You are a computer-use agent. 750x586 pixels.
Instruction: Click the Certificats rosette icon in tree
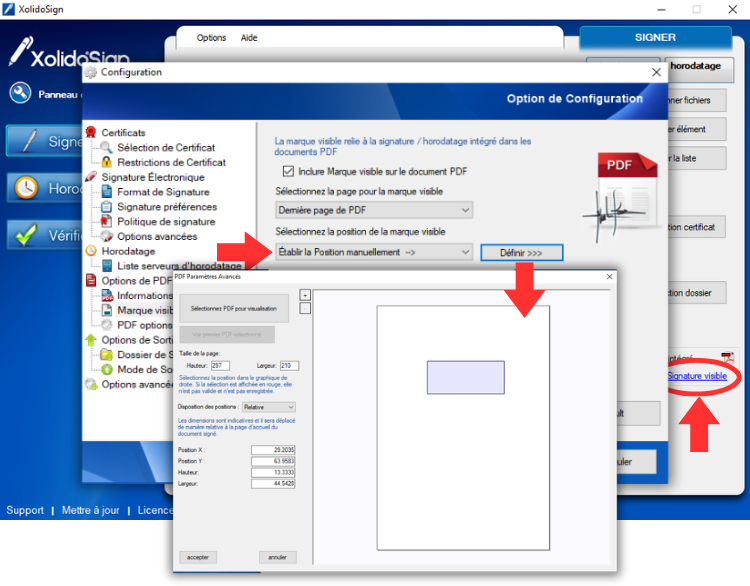tap(91, 132)
